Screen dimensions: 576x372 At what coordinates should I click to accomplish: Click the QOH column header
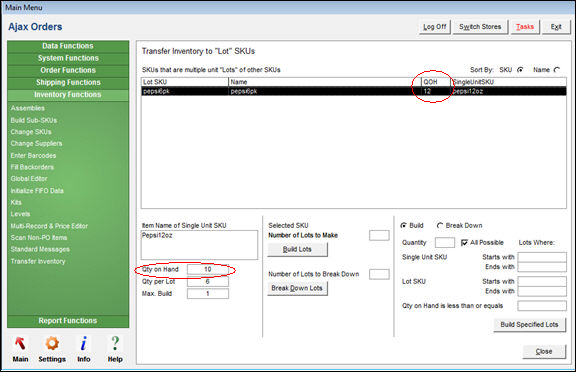[x=436, y=82]
